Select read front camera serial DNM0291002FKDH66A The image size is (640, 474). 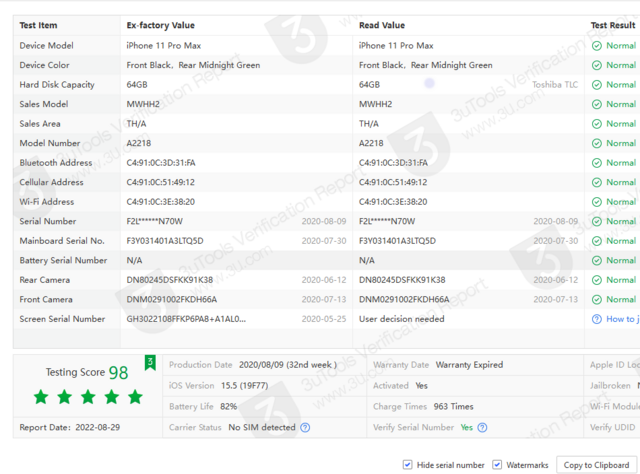pyautogui.click(x=404, y=300)
